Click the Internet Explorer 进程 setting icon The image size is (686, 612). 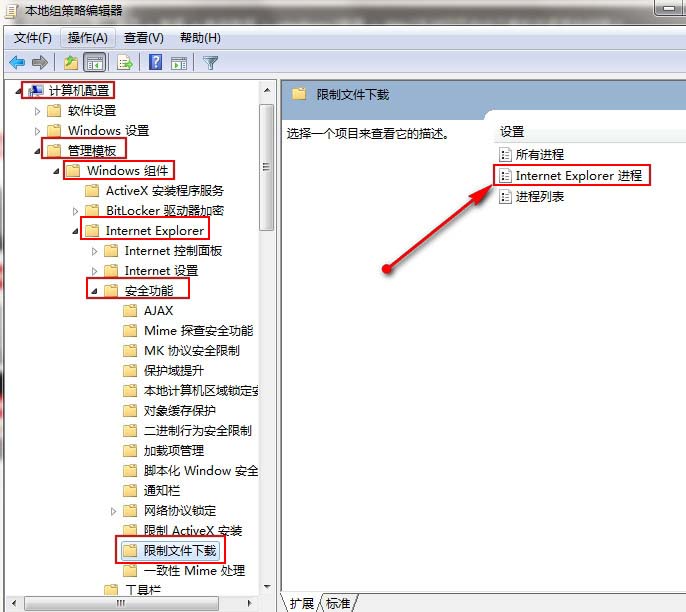click(505, 176)
